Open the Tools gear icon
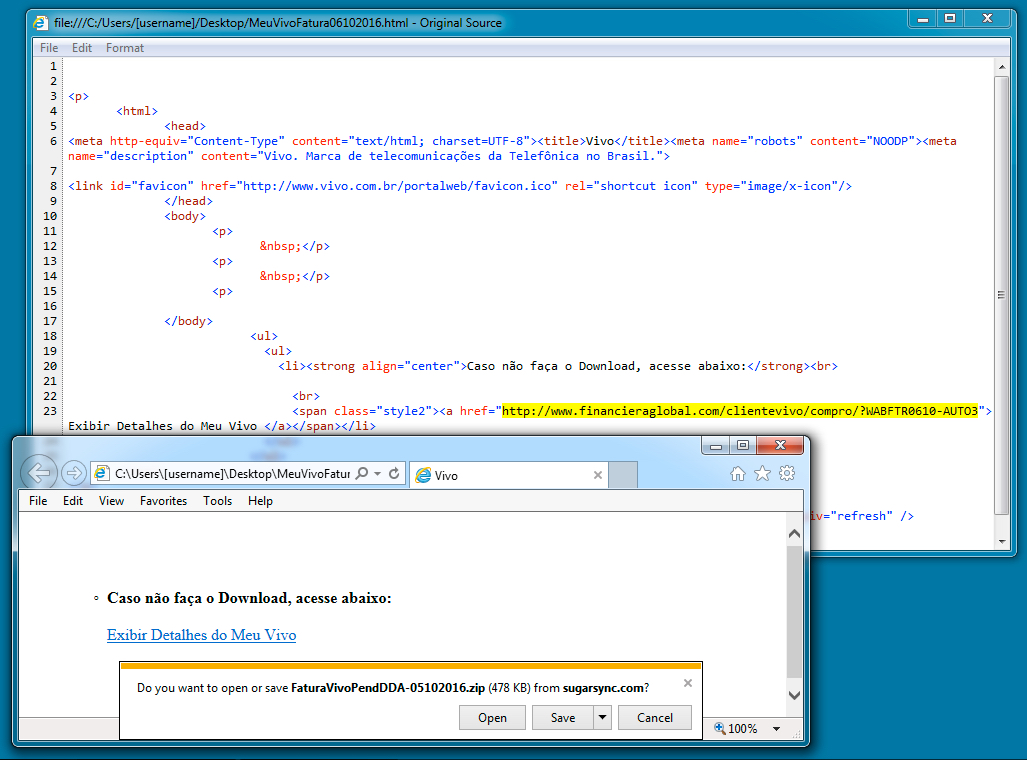Screen dimensions: 1027x760 [x=787, y=474]
